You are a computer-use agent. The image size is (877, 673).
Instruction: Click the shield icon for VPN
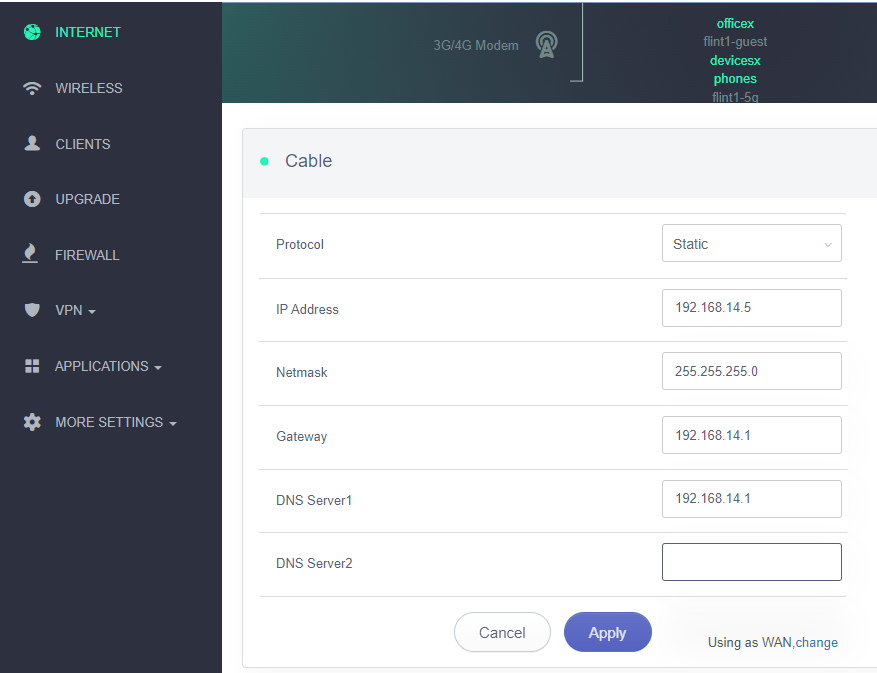32,310
